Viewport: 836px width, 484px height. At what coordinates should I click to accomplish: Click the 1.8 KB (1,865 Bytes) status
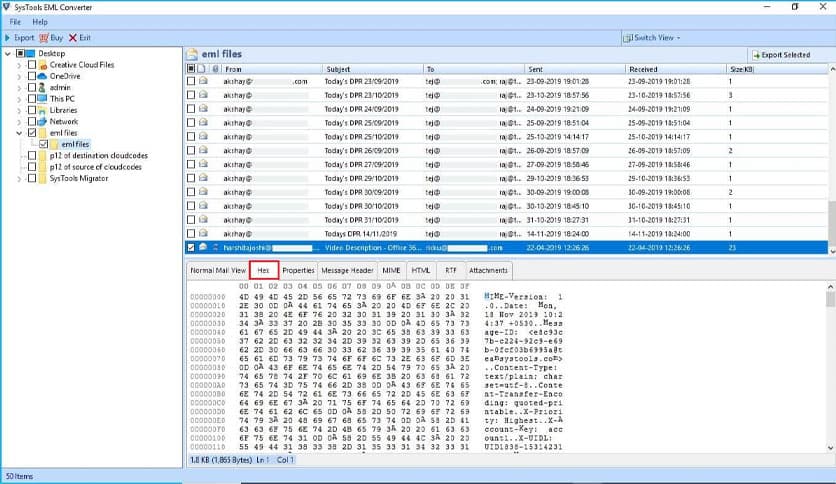coord(221,459)
